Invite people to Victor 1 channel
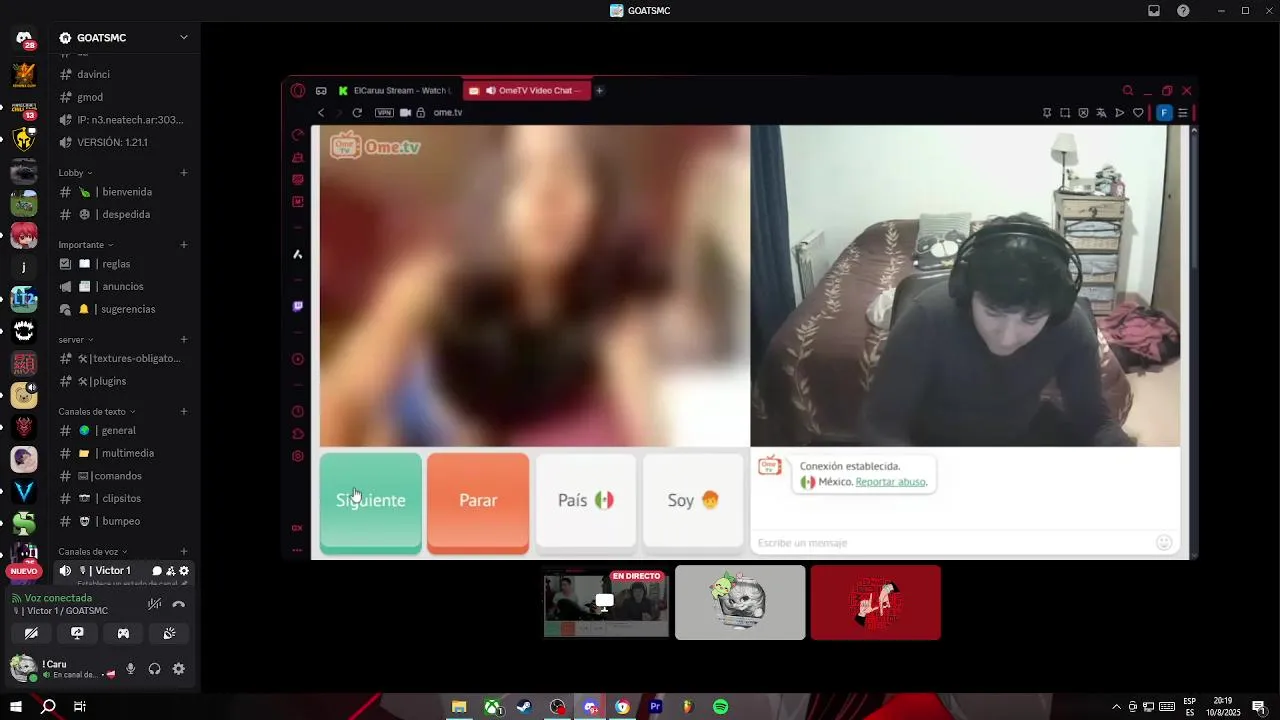Viewport: 1280px width, 720px height. tap(171, 571)
